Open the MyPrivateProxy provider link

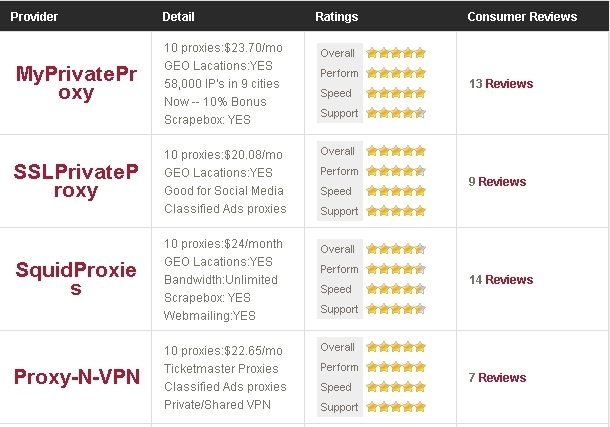tap(76, 83)
